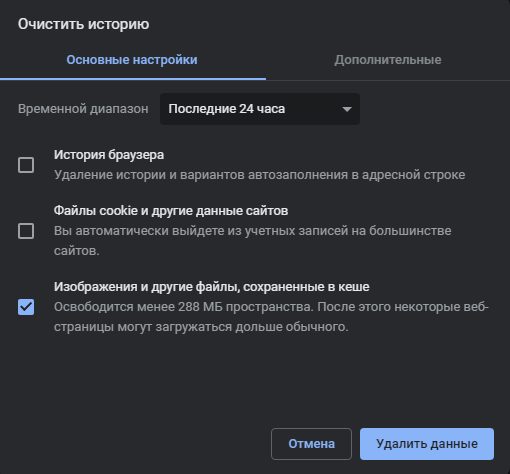Viewport: 510px width, 474px height.
Task: Click the Освободится менее 288 МБ description
Action: [x=271, y=317]
